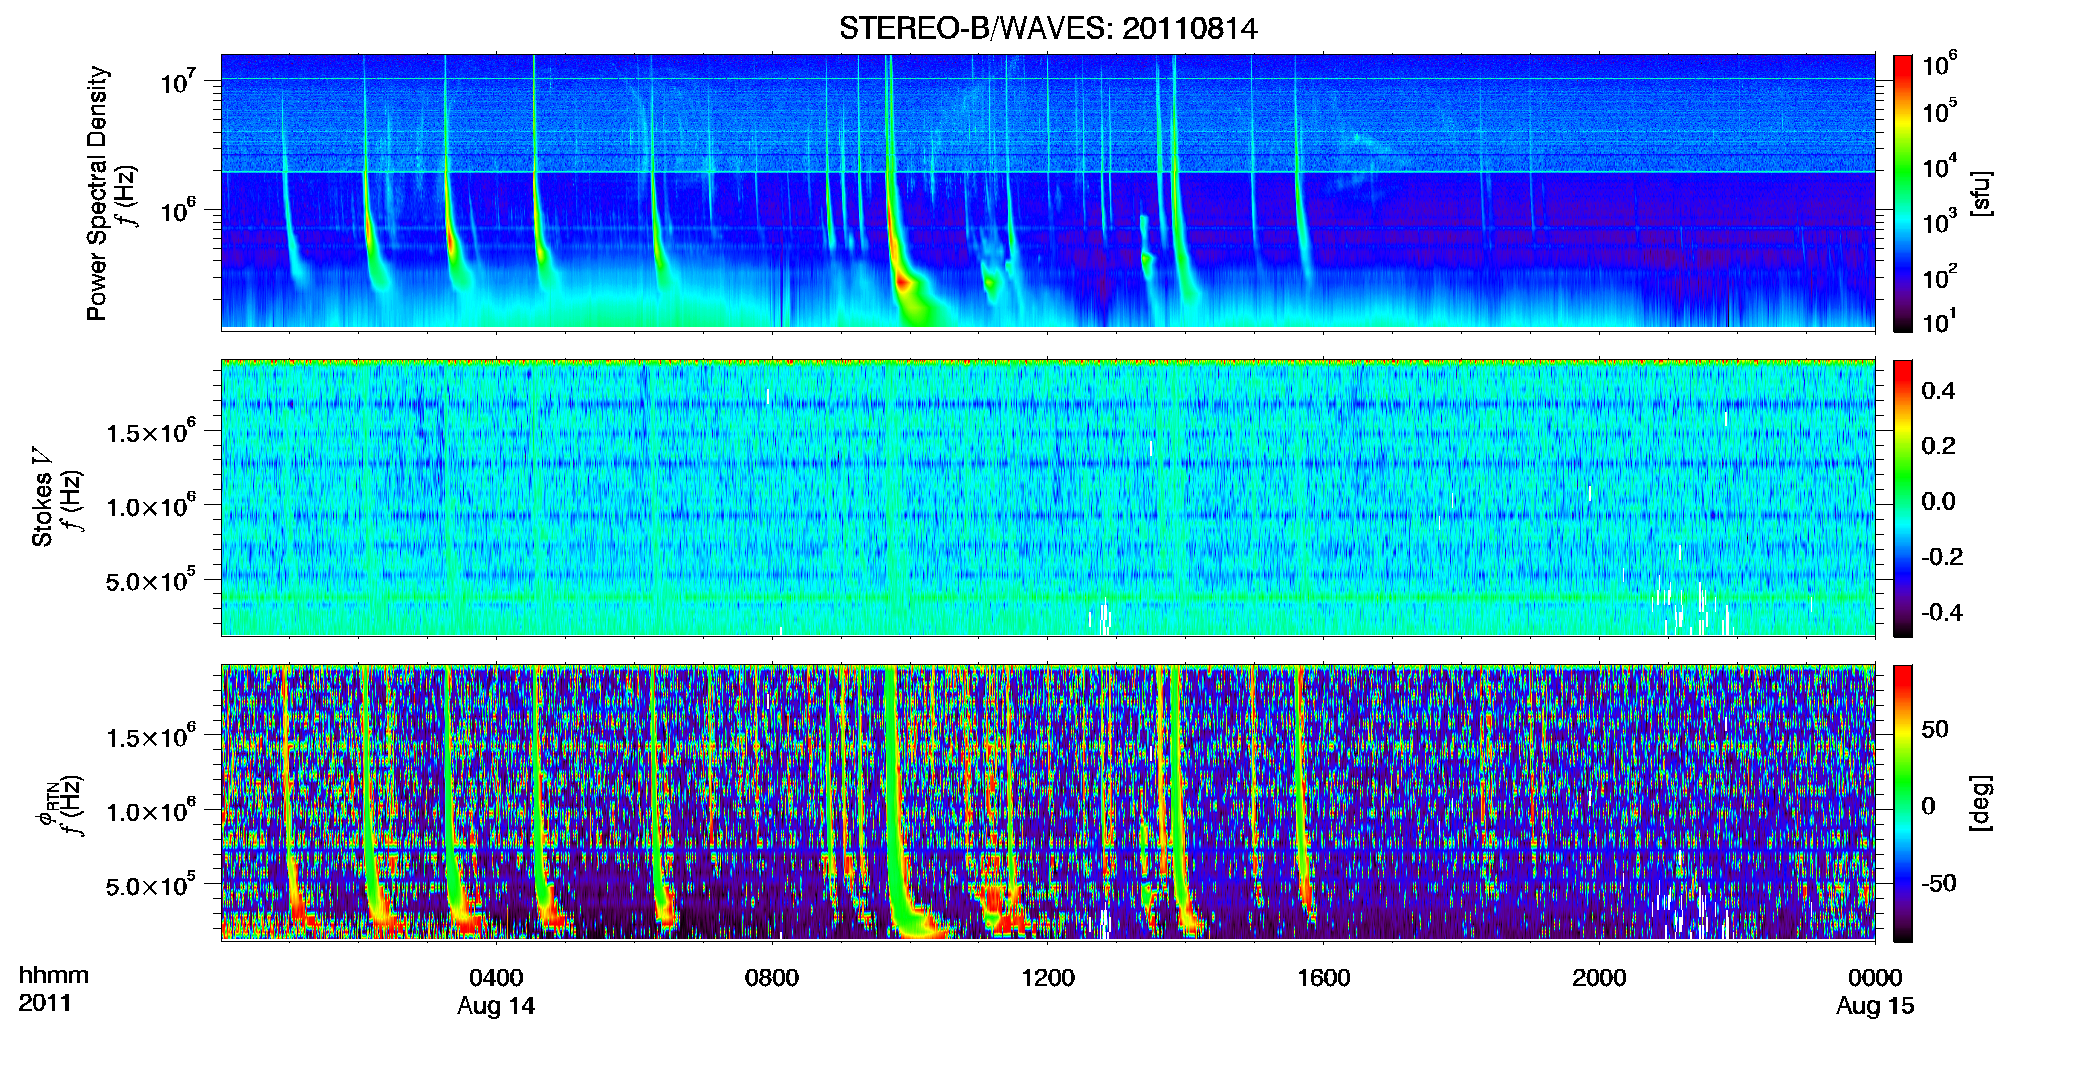Click the 10^7 frequency tick label
Image resolution: width=2096 pixels, height=1080 pixels.
pyautogui.click(x=179, y=81)
